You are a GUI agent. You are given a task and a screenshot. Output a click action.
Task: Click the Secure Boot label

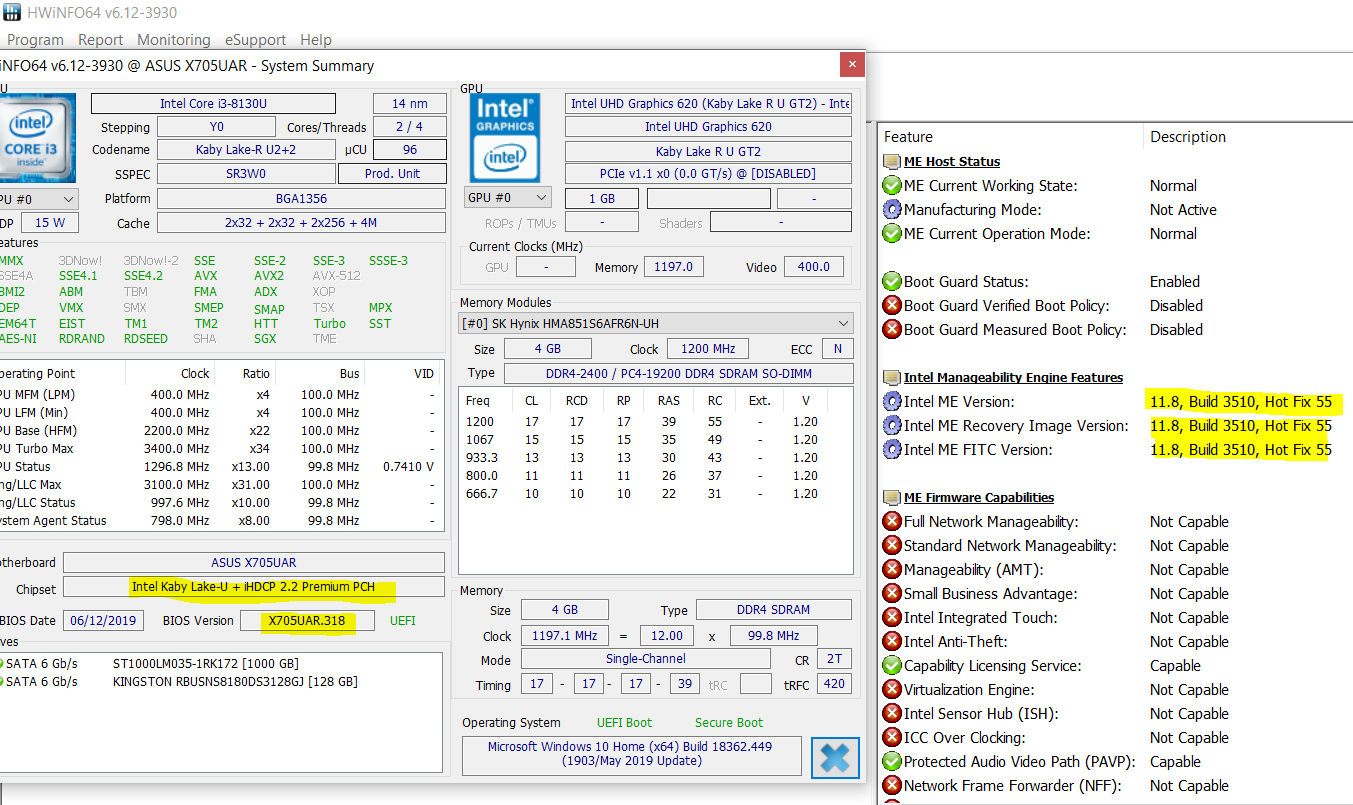729,723
